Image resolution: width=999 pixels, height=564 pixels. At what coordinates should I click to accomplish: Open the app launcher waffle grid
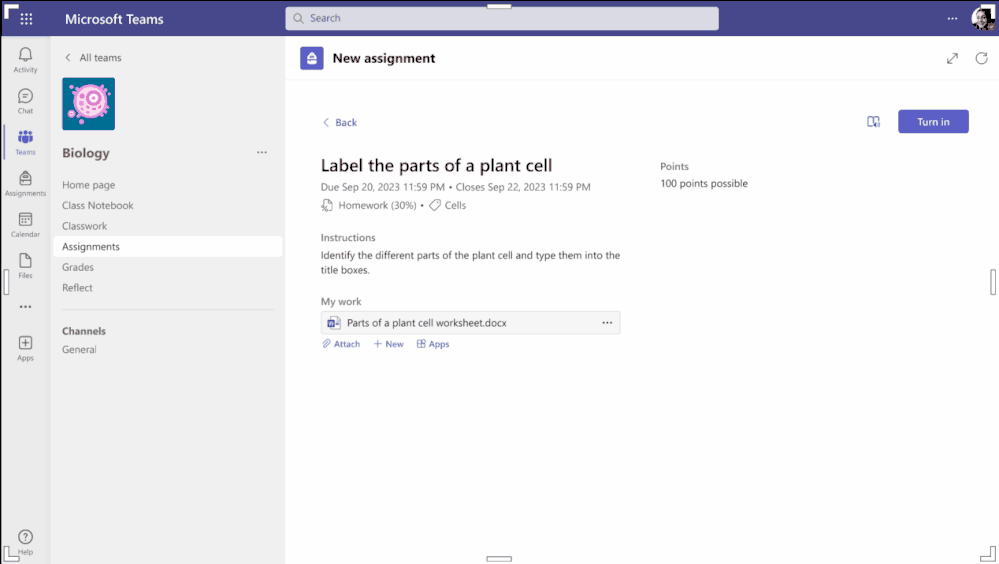(x=26, y=19)
